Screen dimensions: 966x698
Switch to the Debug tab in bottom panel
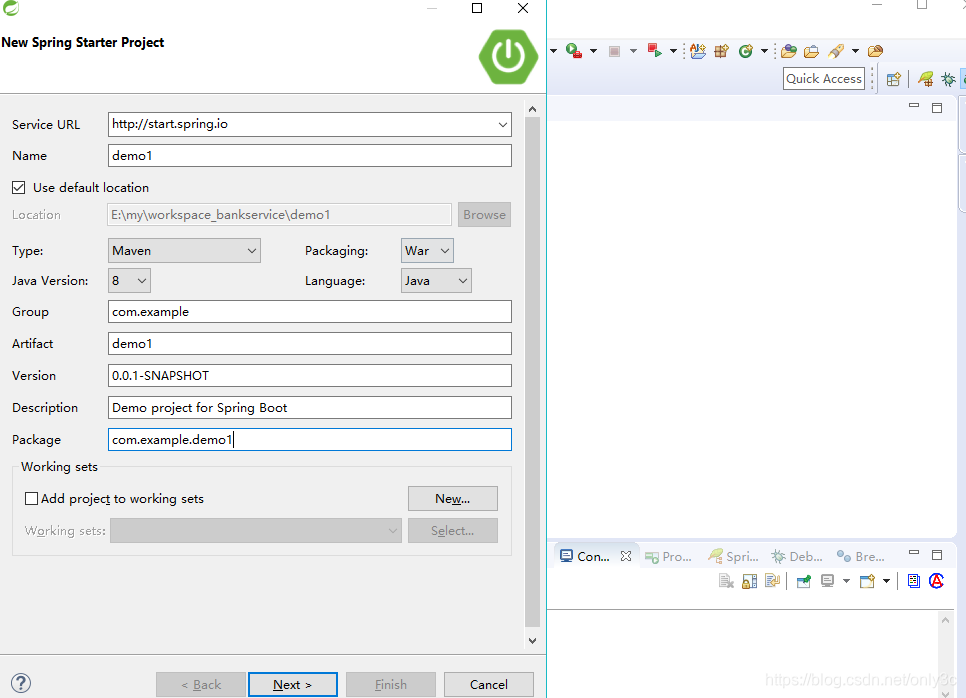(x=797, y=556)
